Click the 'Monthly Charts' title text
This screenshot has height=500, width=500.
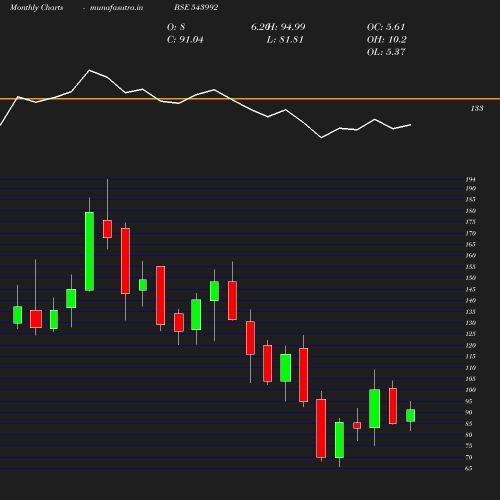click(37, 8)
